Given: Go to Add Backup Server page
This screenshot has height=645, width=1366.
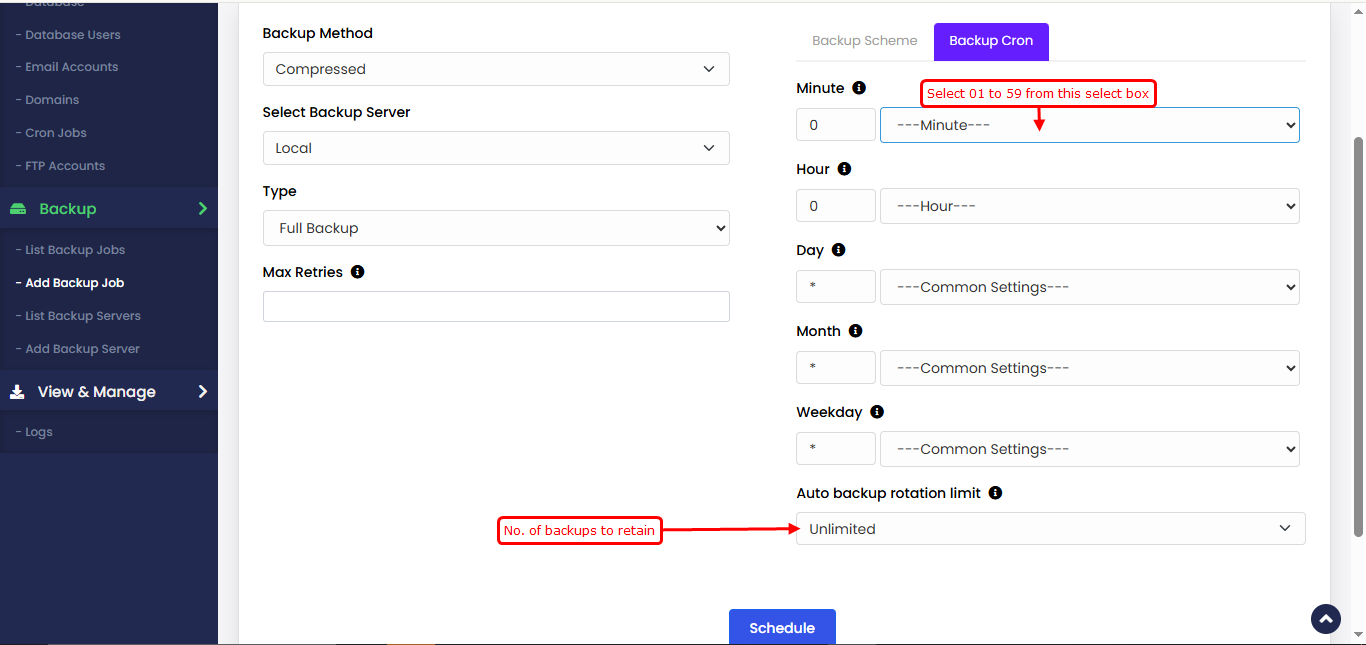Looking at the screenshot, I should [82, 349].
